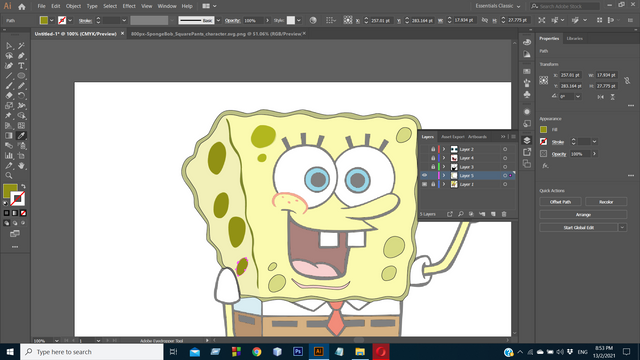The height and width of the screenshot is (360, 640).
Task: Open Edit Toolbar three dots
Action: tap(15, 247)
